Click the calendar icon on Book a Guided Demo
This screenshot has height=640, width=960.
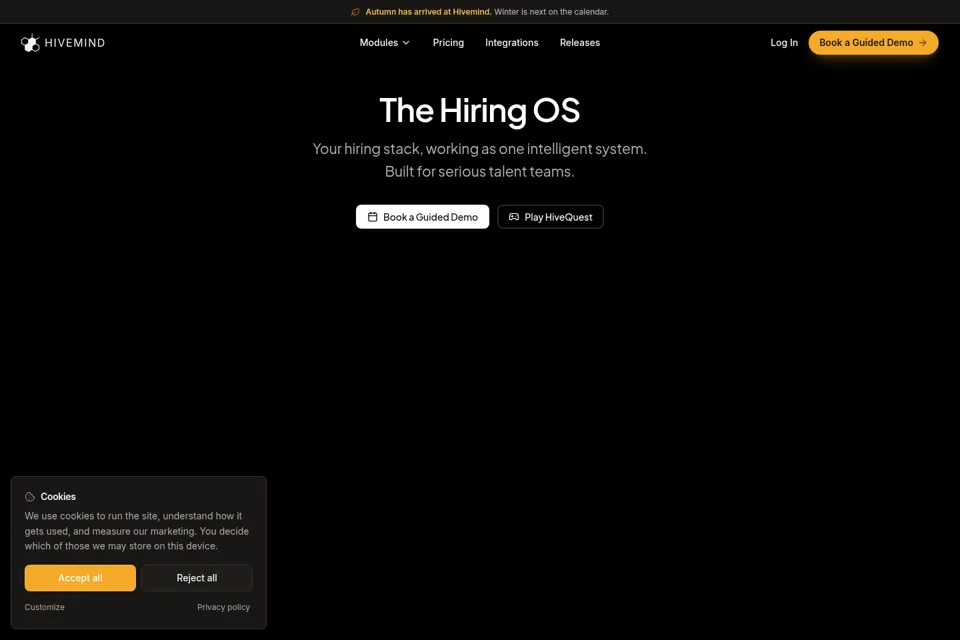(372, 217)
